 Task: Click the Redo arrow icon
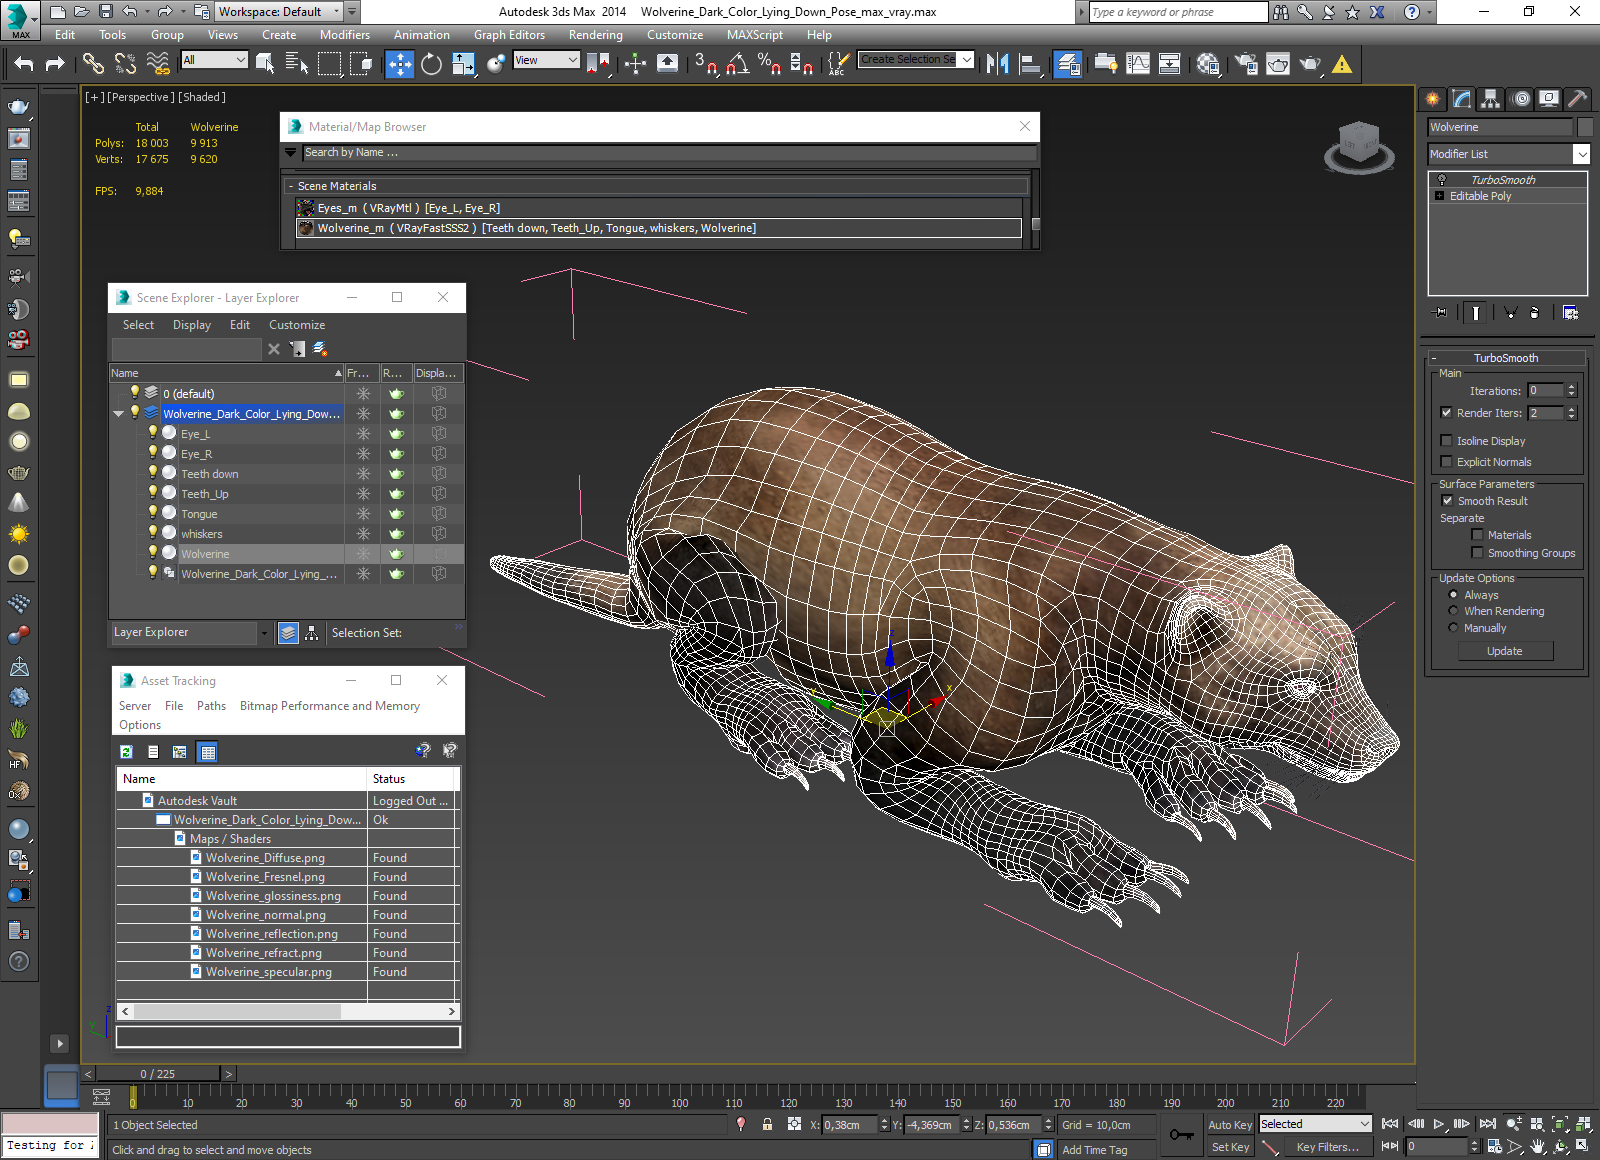[55, 64]
